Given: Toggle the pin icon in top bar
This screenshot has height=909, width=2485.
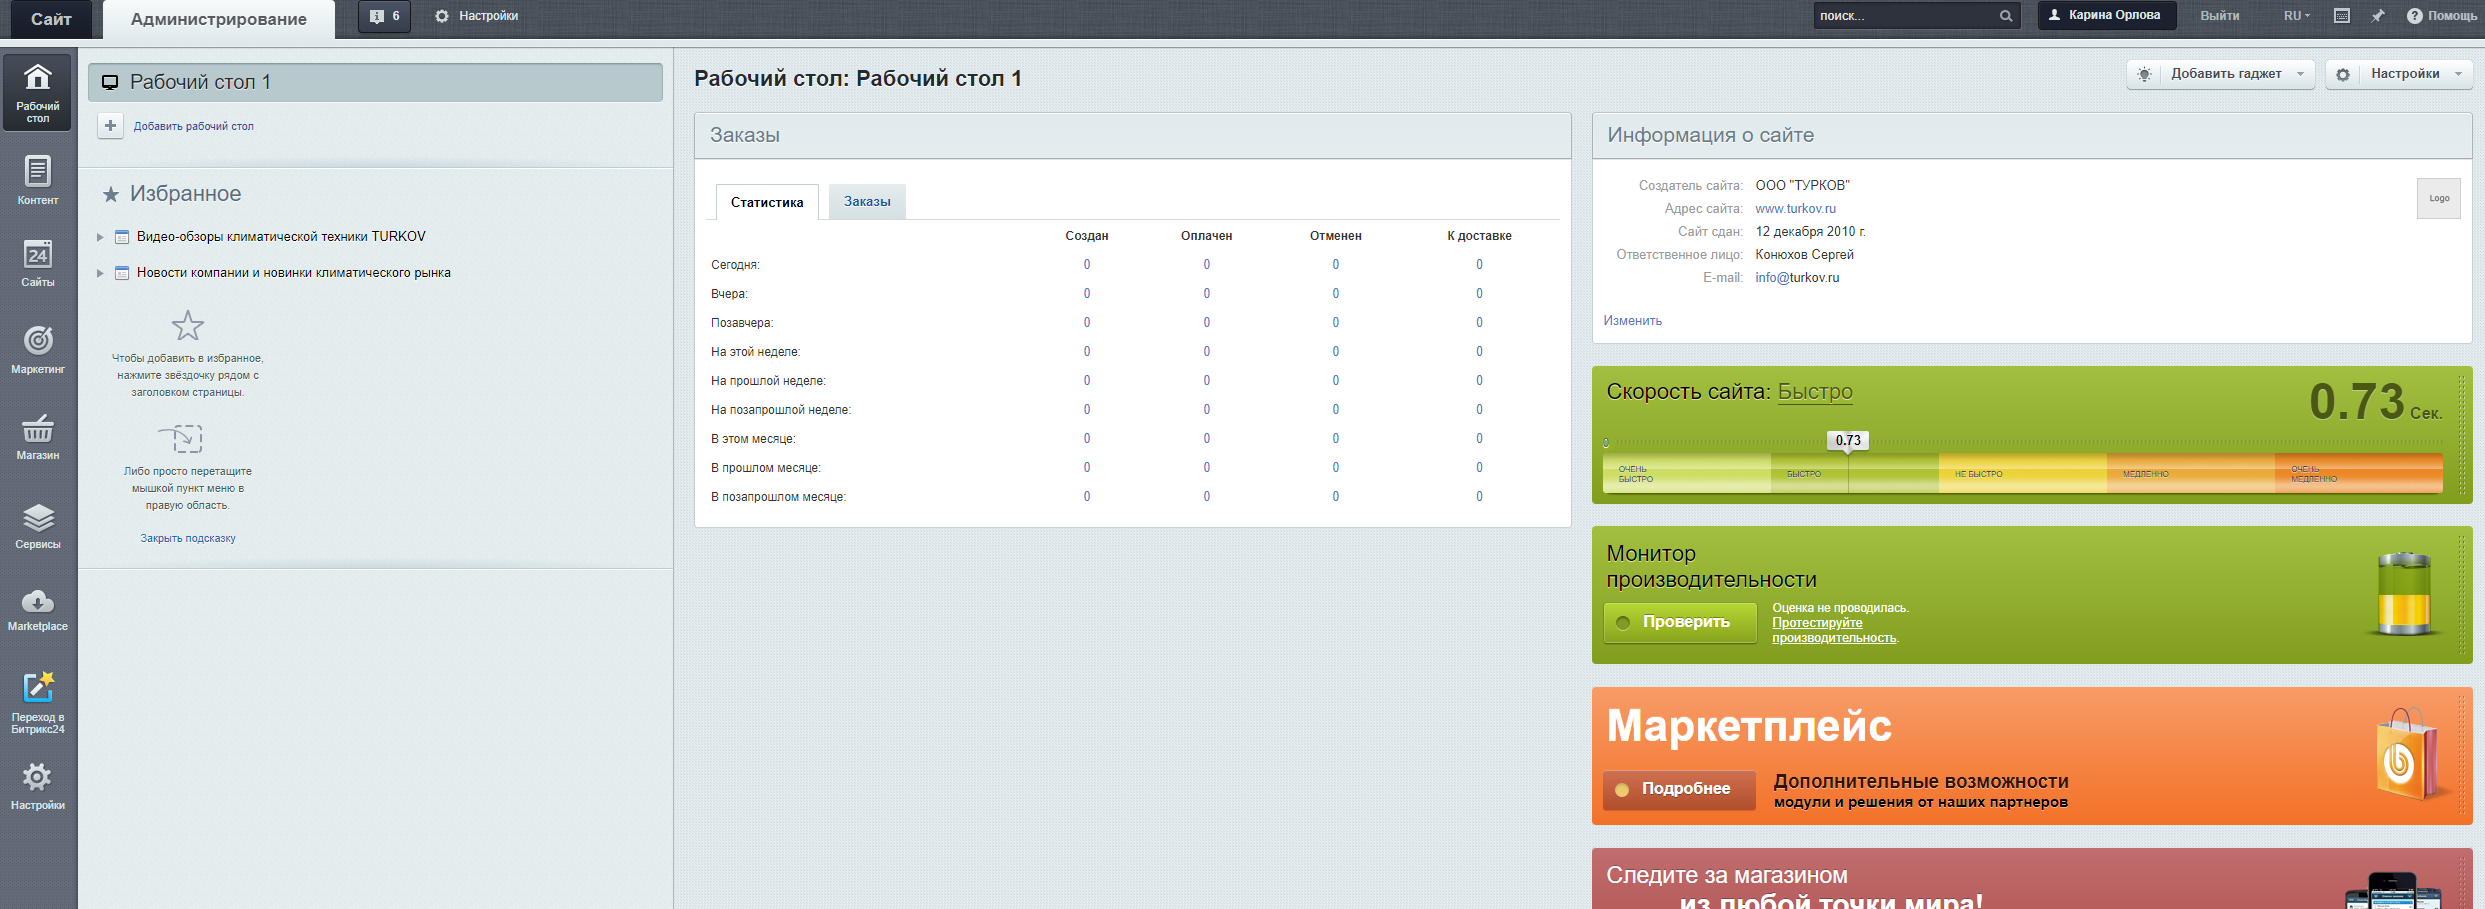Looking at the screenshot, I should coord(2378,16).
